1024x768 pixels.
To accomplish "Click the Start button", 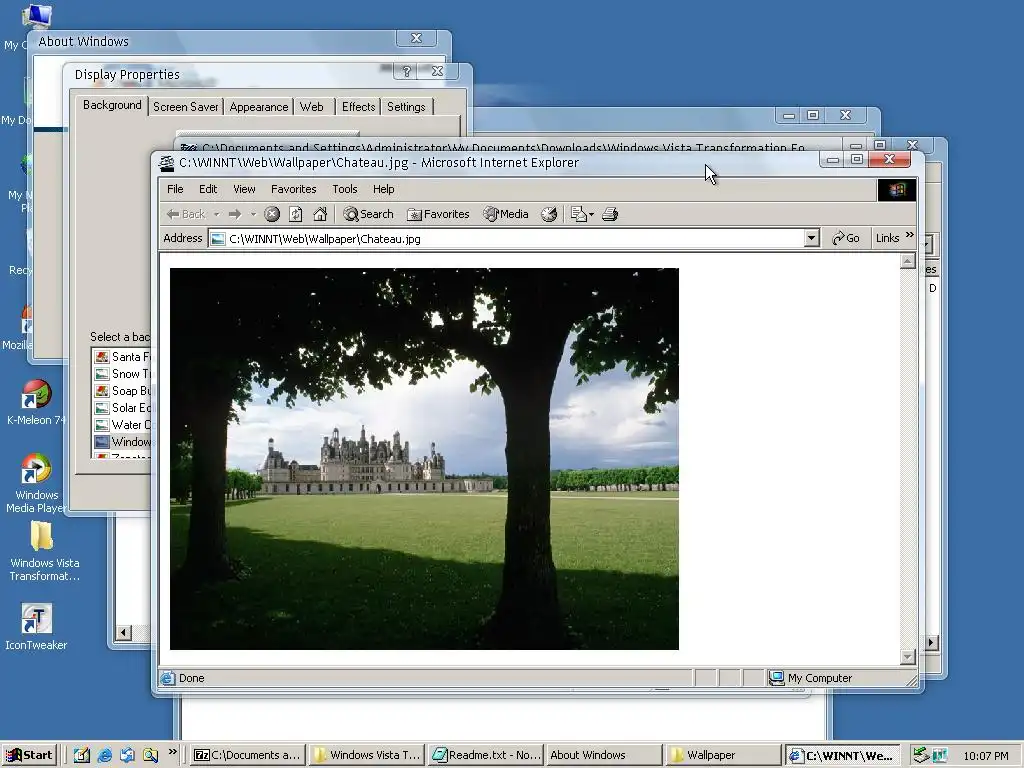I will (29, 755).
